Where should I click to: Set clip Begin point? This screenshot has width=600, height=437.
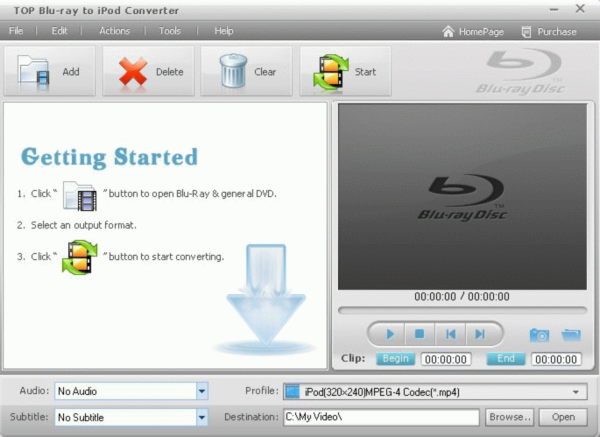pos(395,359)
